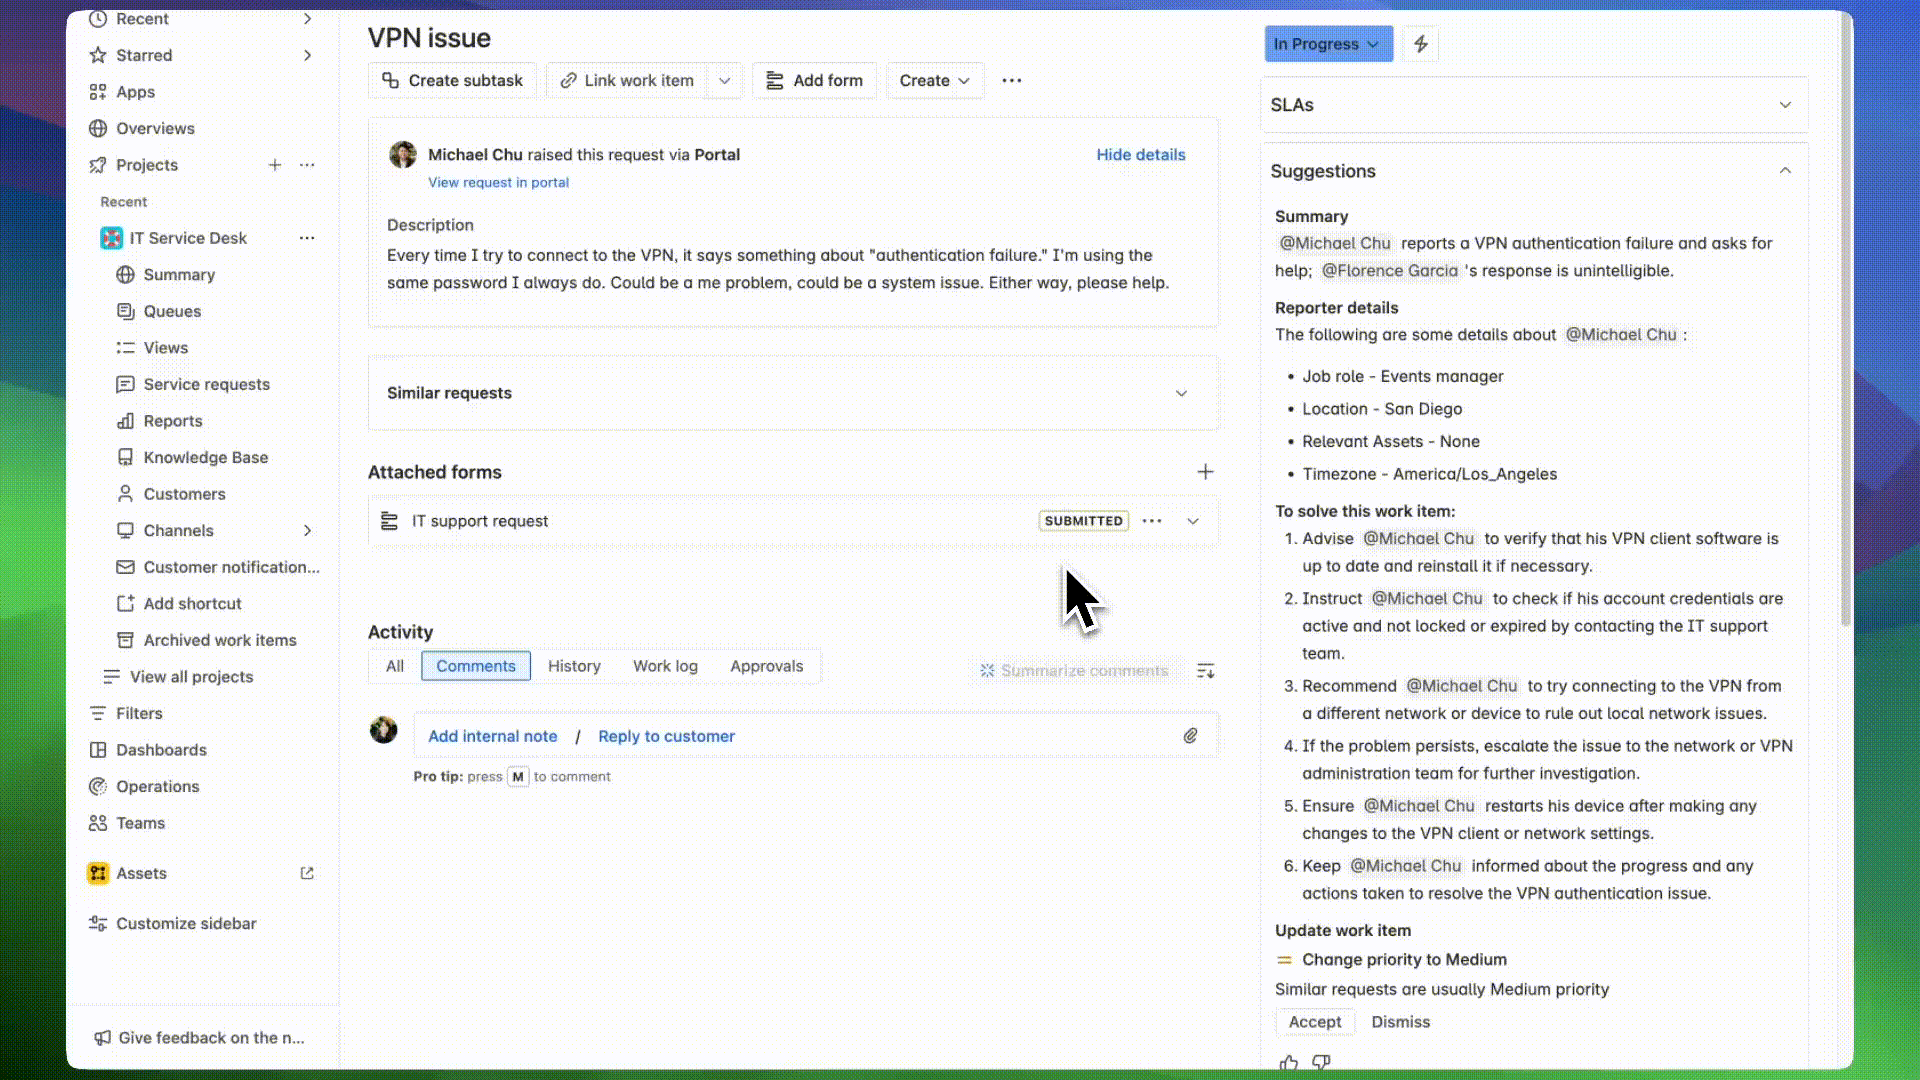
Task: Open the Work log tab
Action: 665,666
